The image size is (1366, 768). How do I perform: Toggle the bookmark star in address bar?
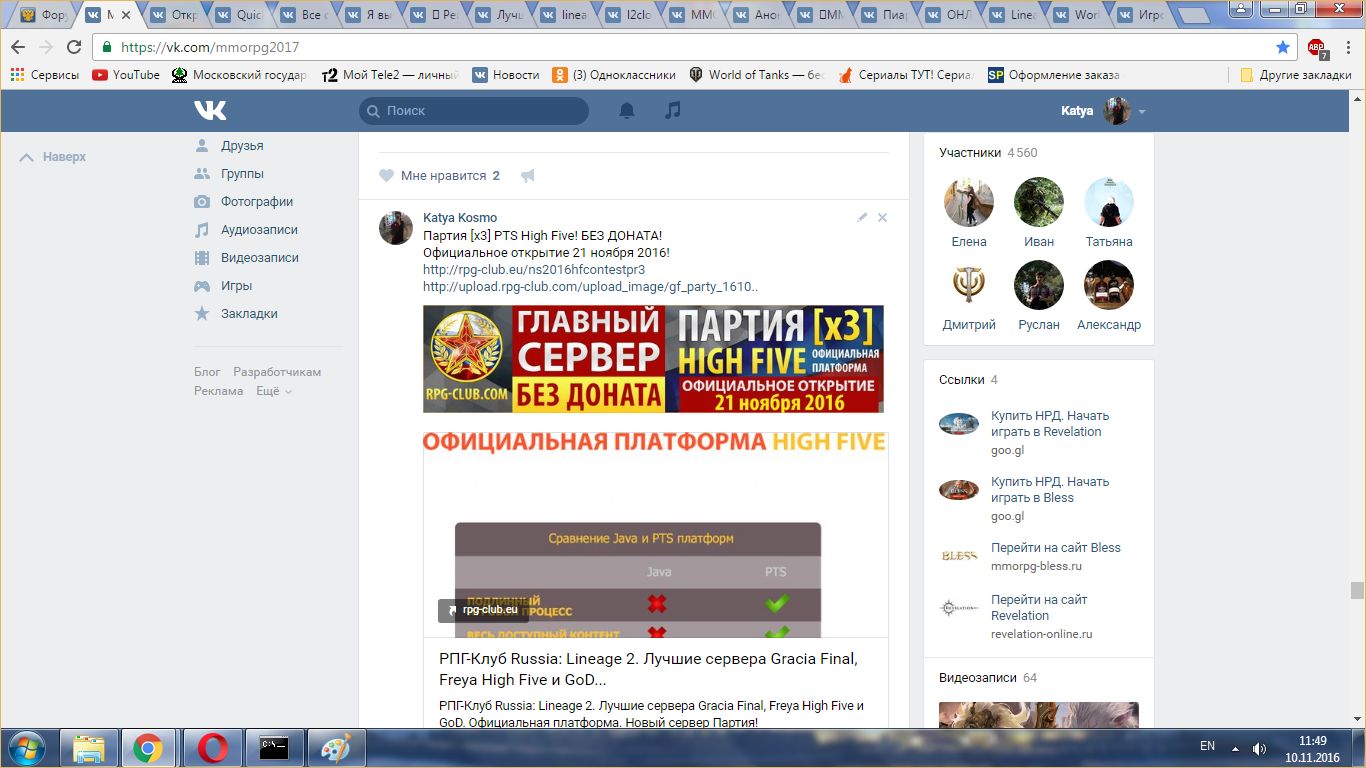(1283, 47)
